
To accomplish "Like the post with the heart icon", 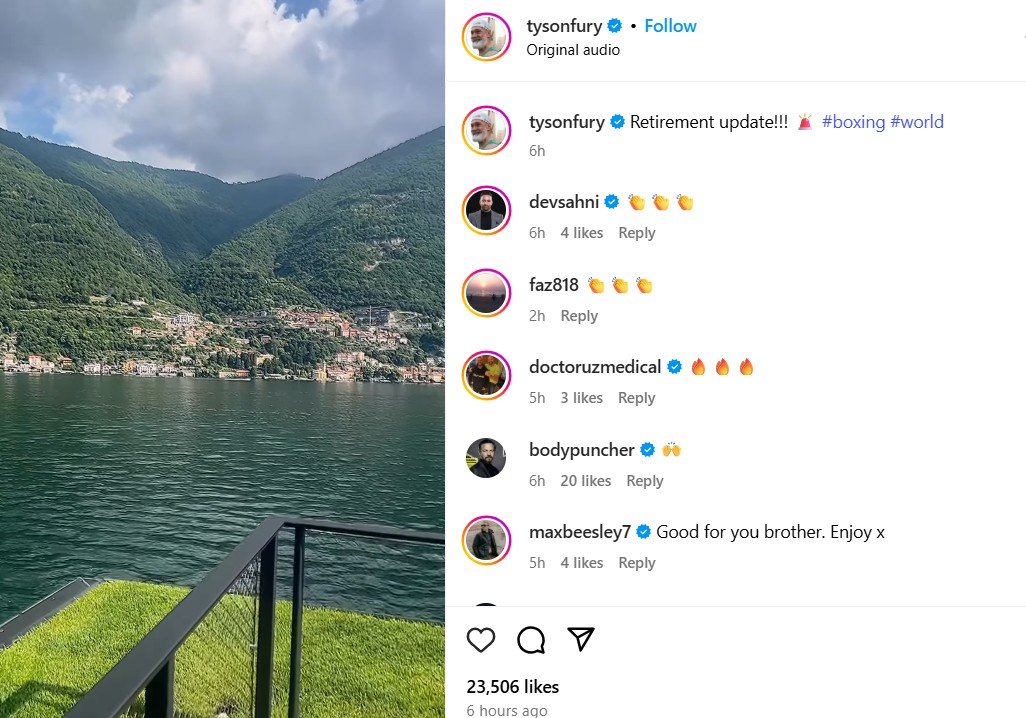I will pos(481,639).
